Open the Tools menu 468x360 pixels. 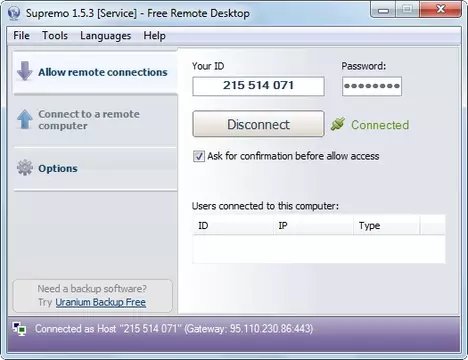coord(55,35)
